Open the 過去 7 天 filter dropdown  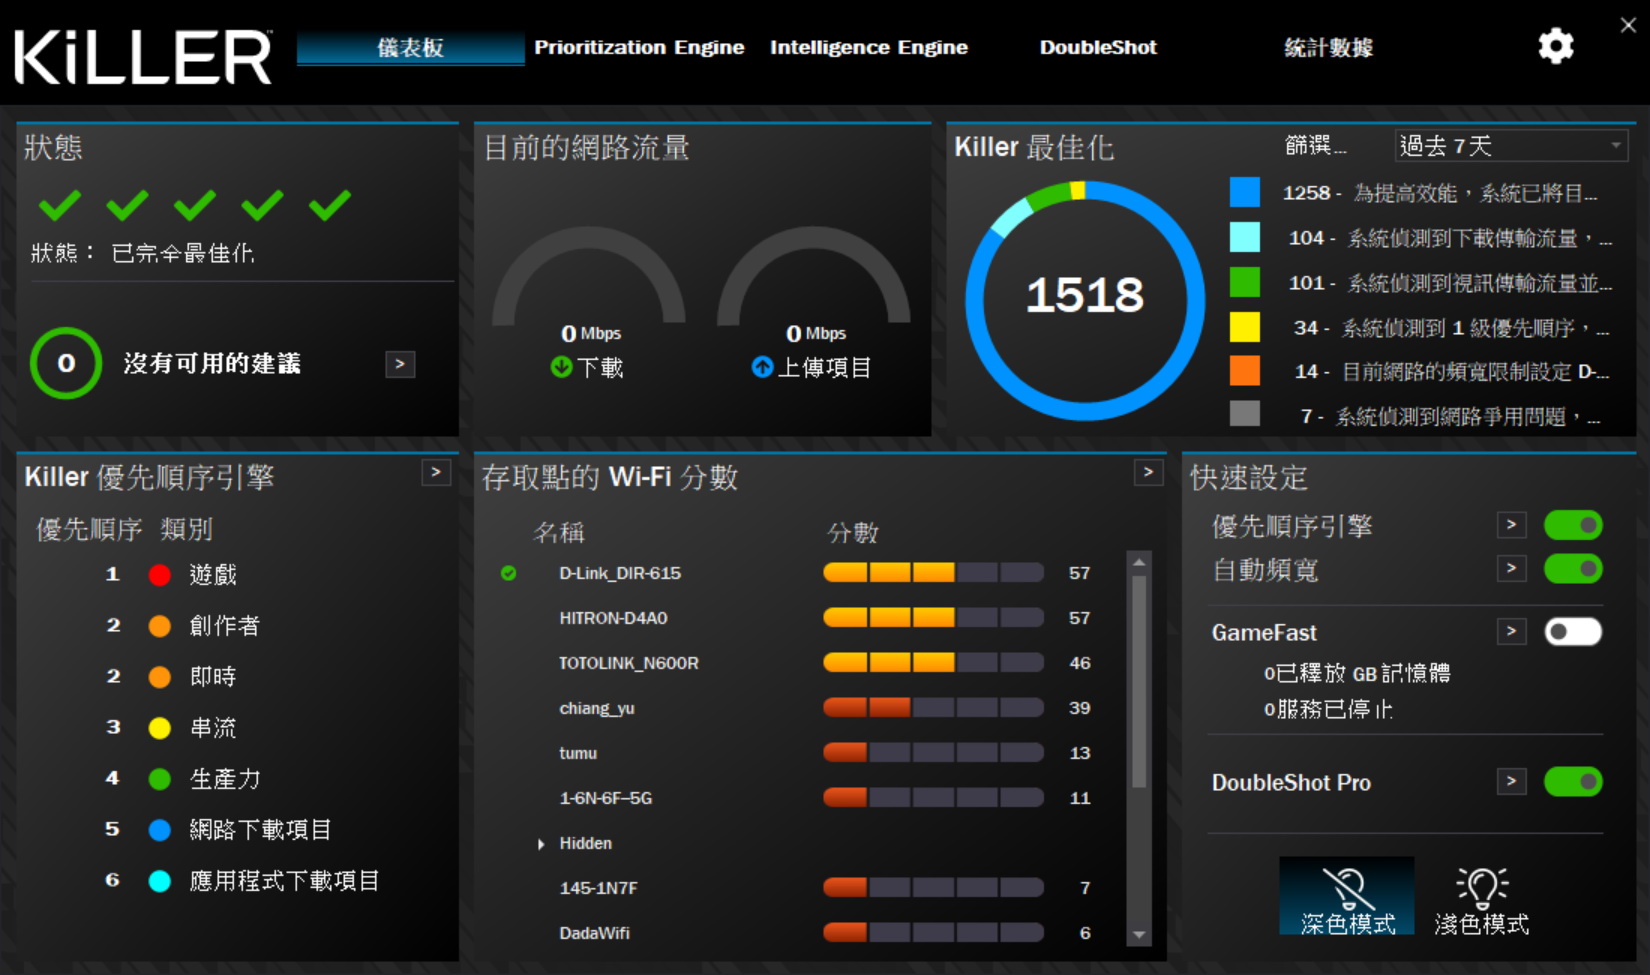click(x=1511, y=146)
